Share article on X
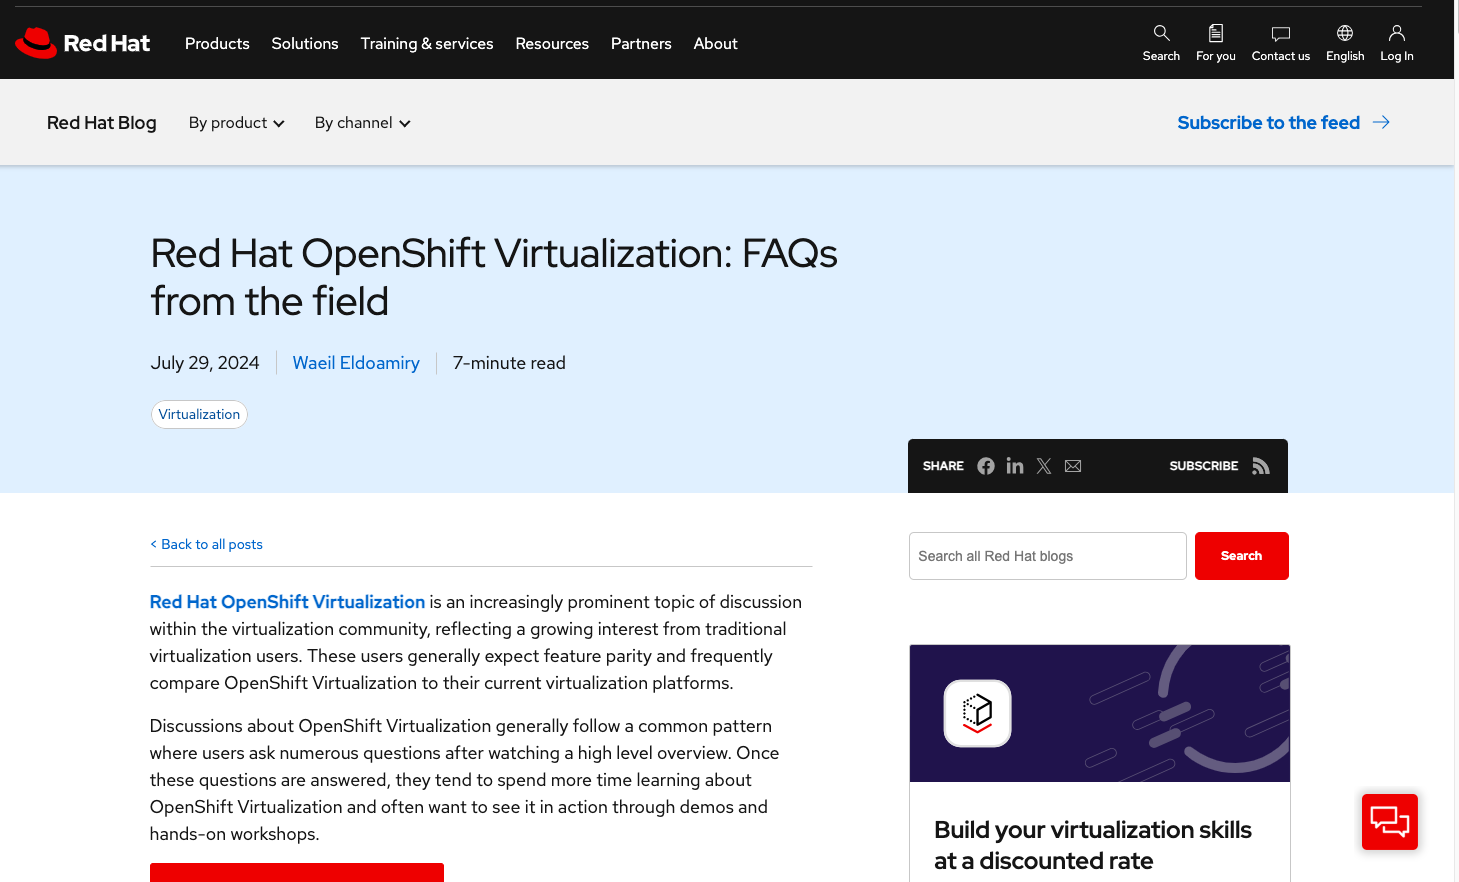The height and width of the screenshot is (882, 1459). (1044, 466)
